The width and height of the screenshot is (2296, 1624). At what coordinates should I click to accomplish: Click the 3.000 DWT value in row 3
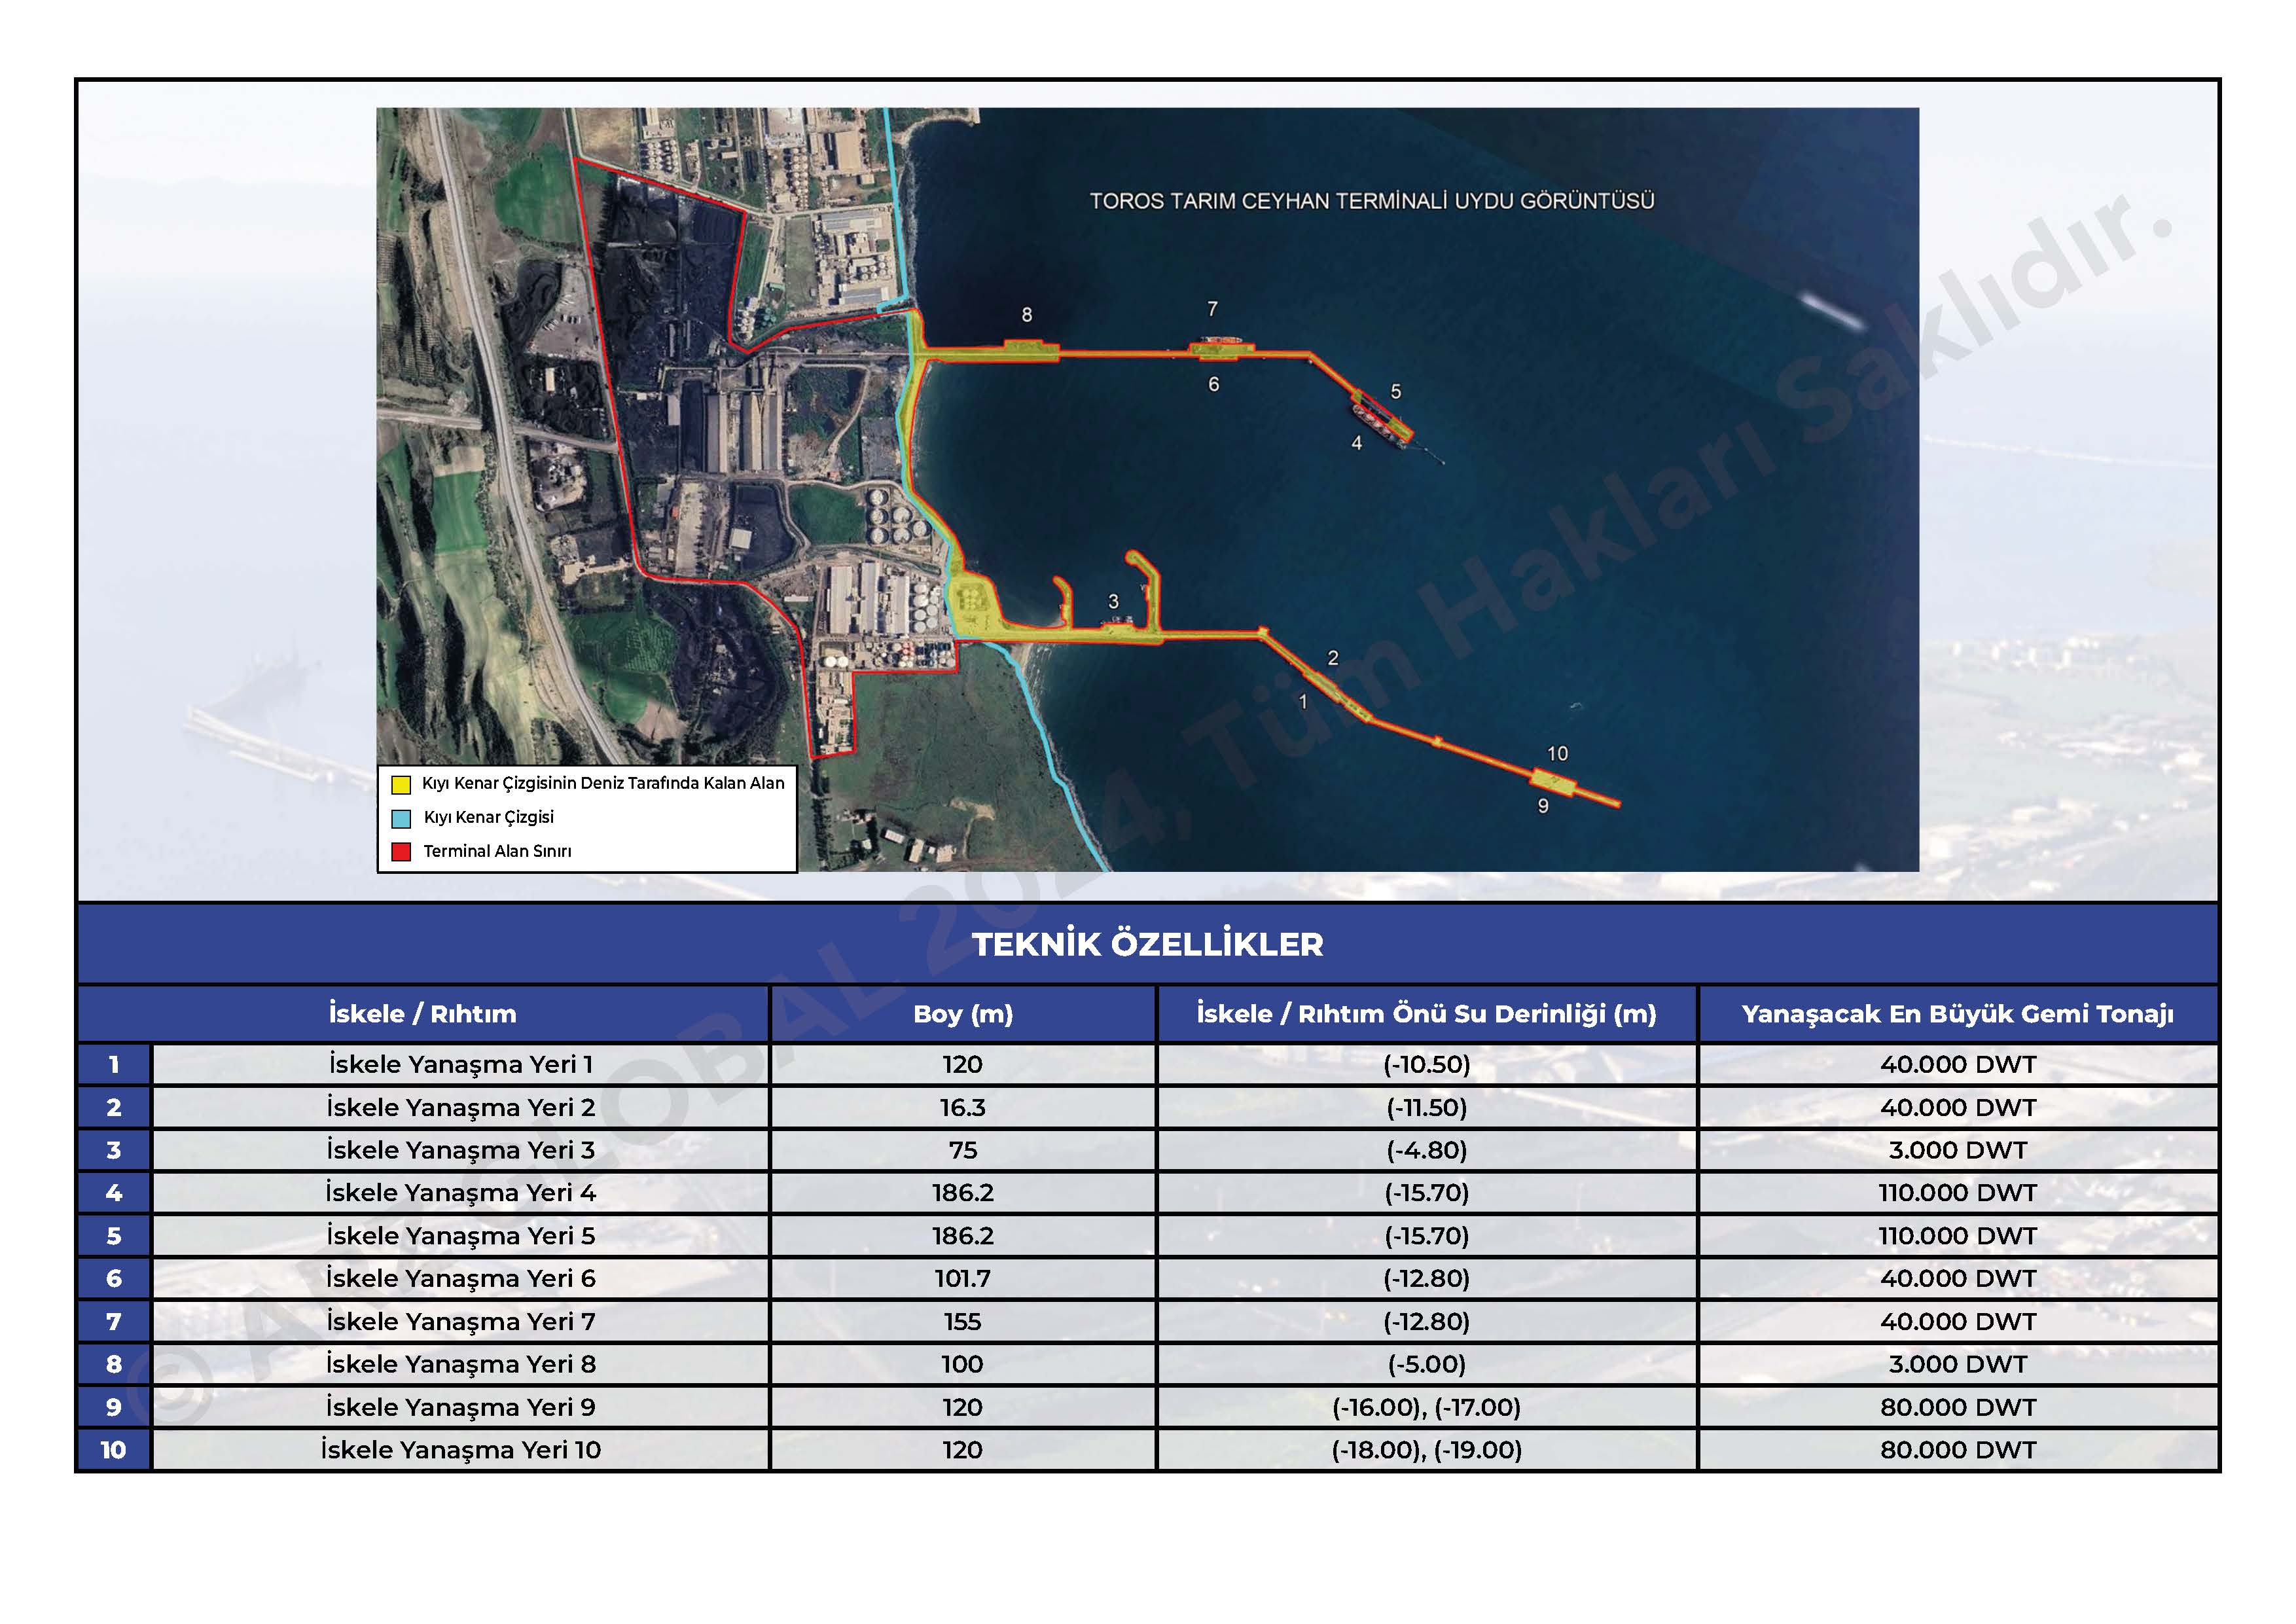(x=1958, y=1151)
